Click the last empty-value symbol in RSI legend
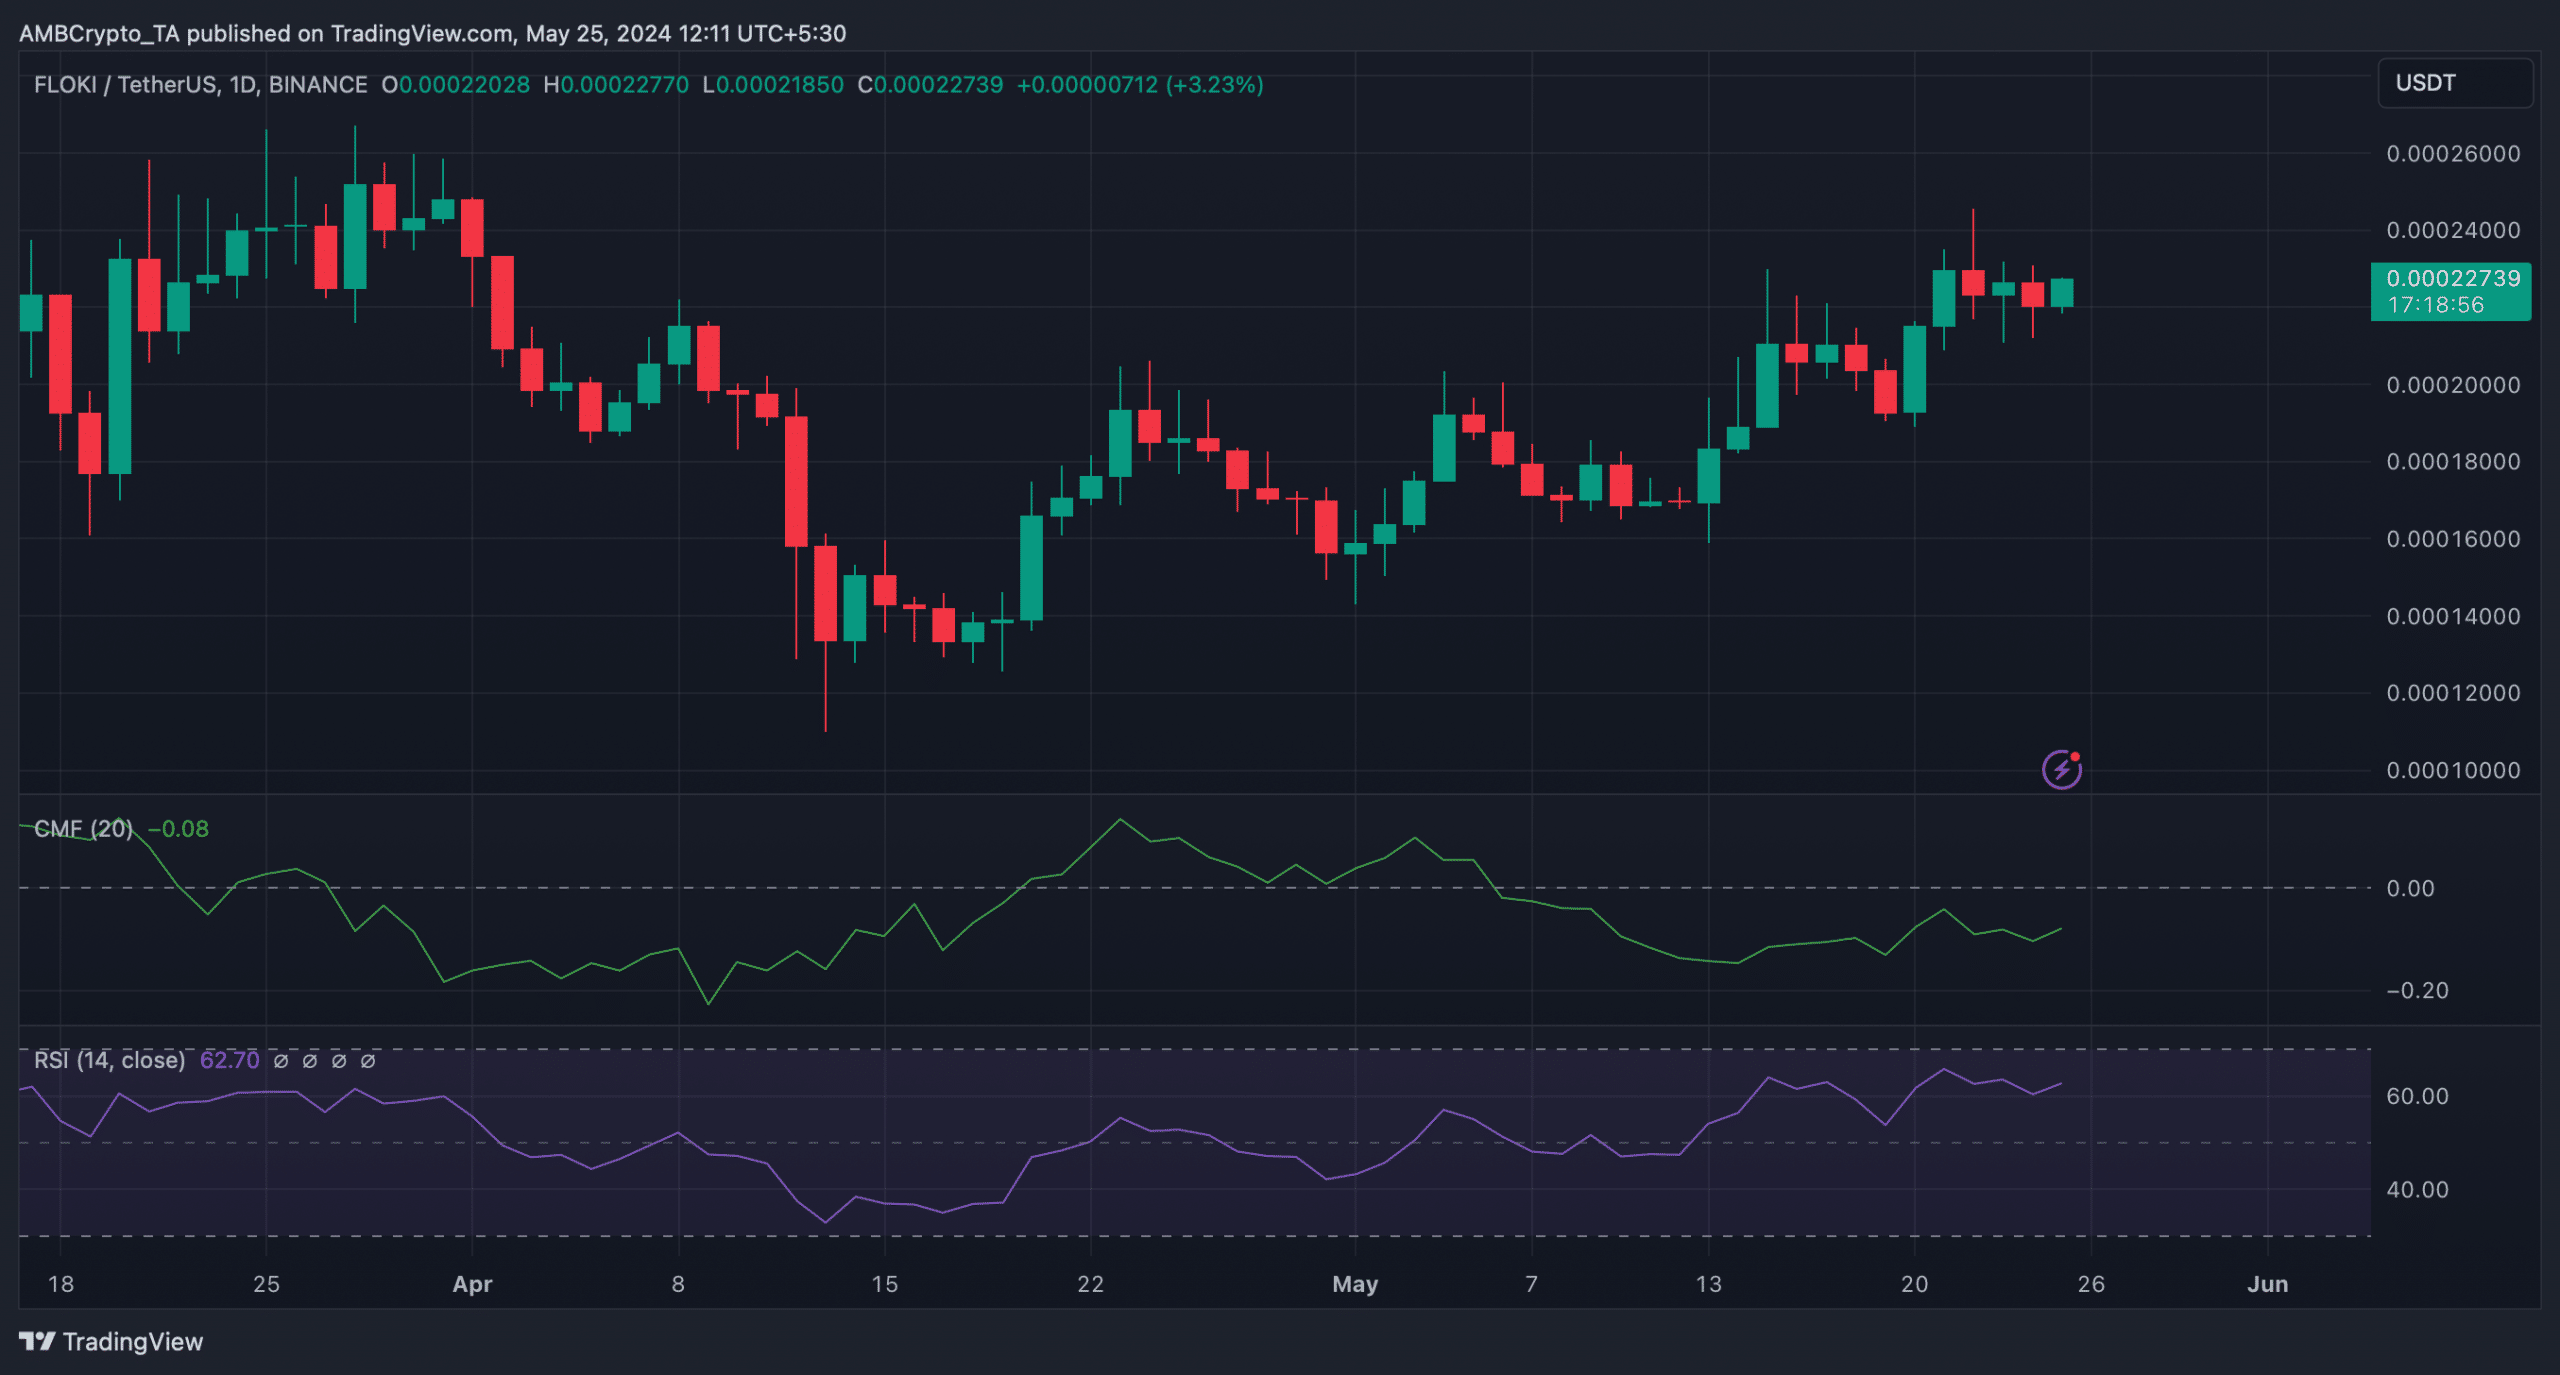Image resolution: width=2560 pixels, height=1375 pixels. tap(368, 1061)
